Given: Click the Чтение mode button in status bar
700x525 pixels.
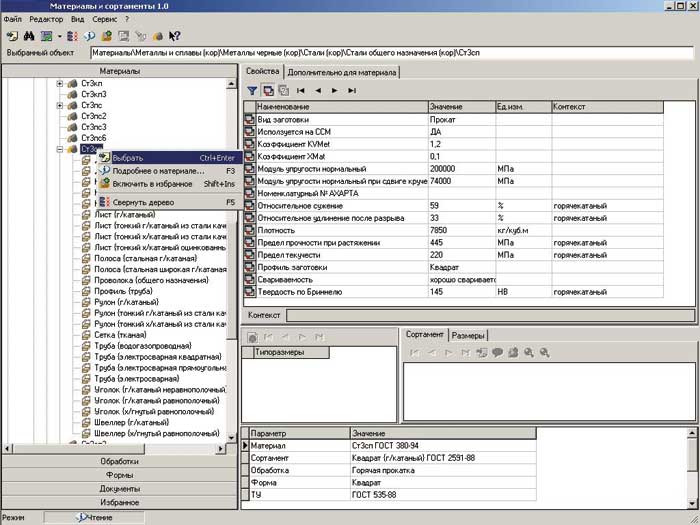Looking at the screenshot, I should 94,518.
